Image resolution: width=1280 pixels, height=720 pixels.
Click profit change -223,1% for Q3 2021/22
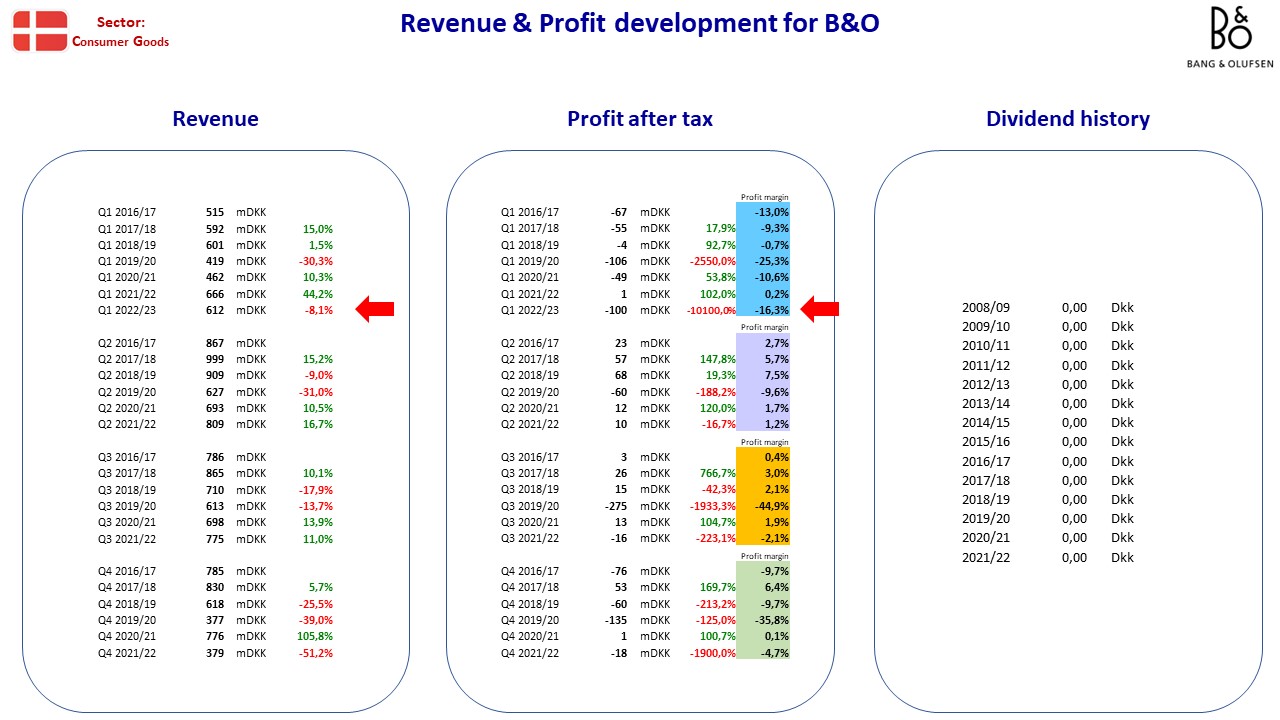point(717,538)
